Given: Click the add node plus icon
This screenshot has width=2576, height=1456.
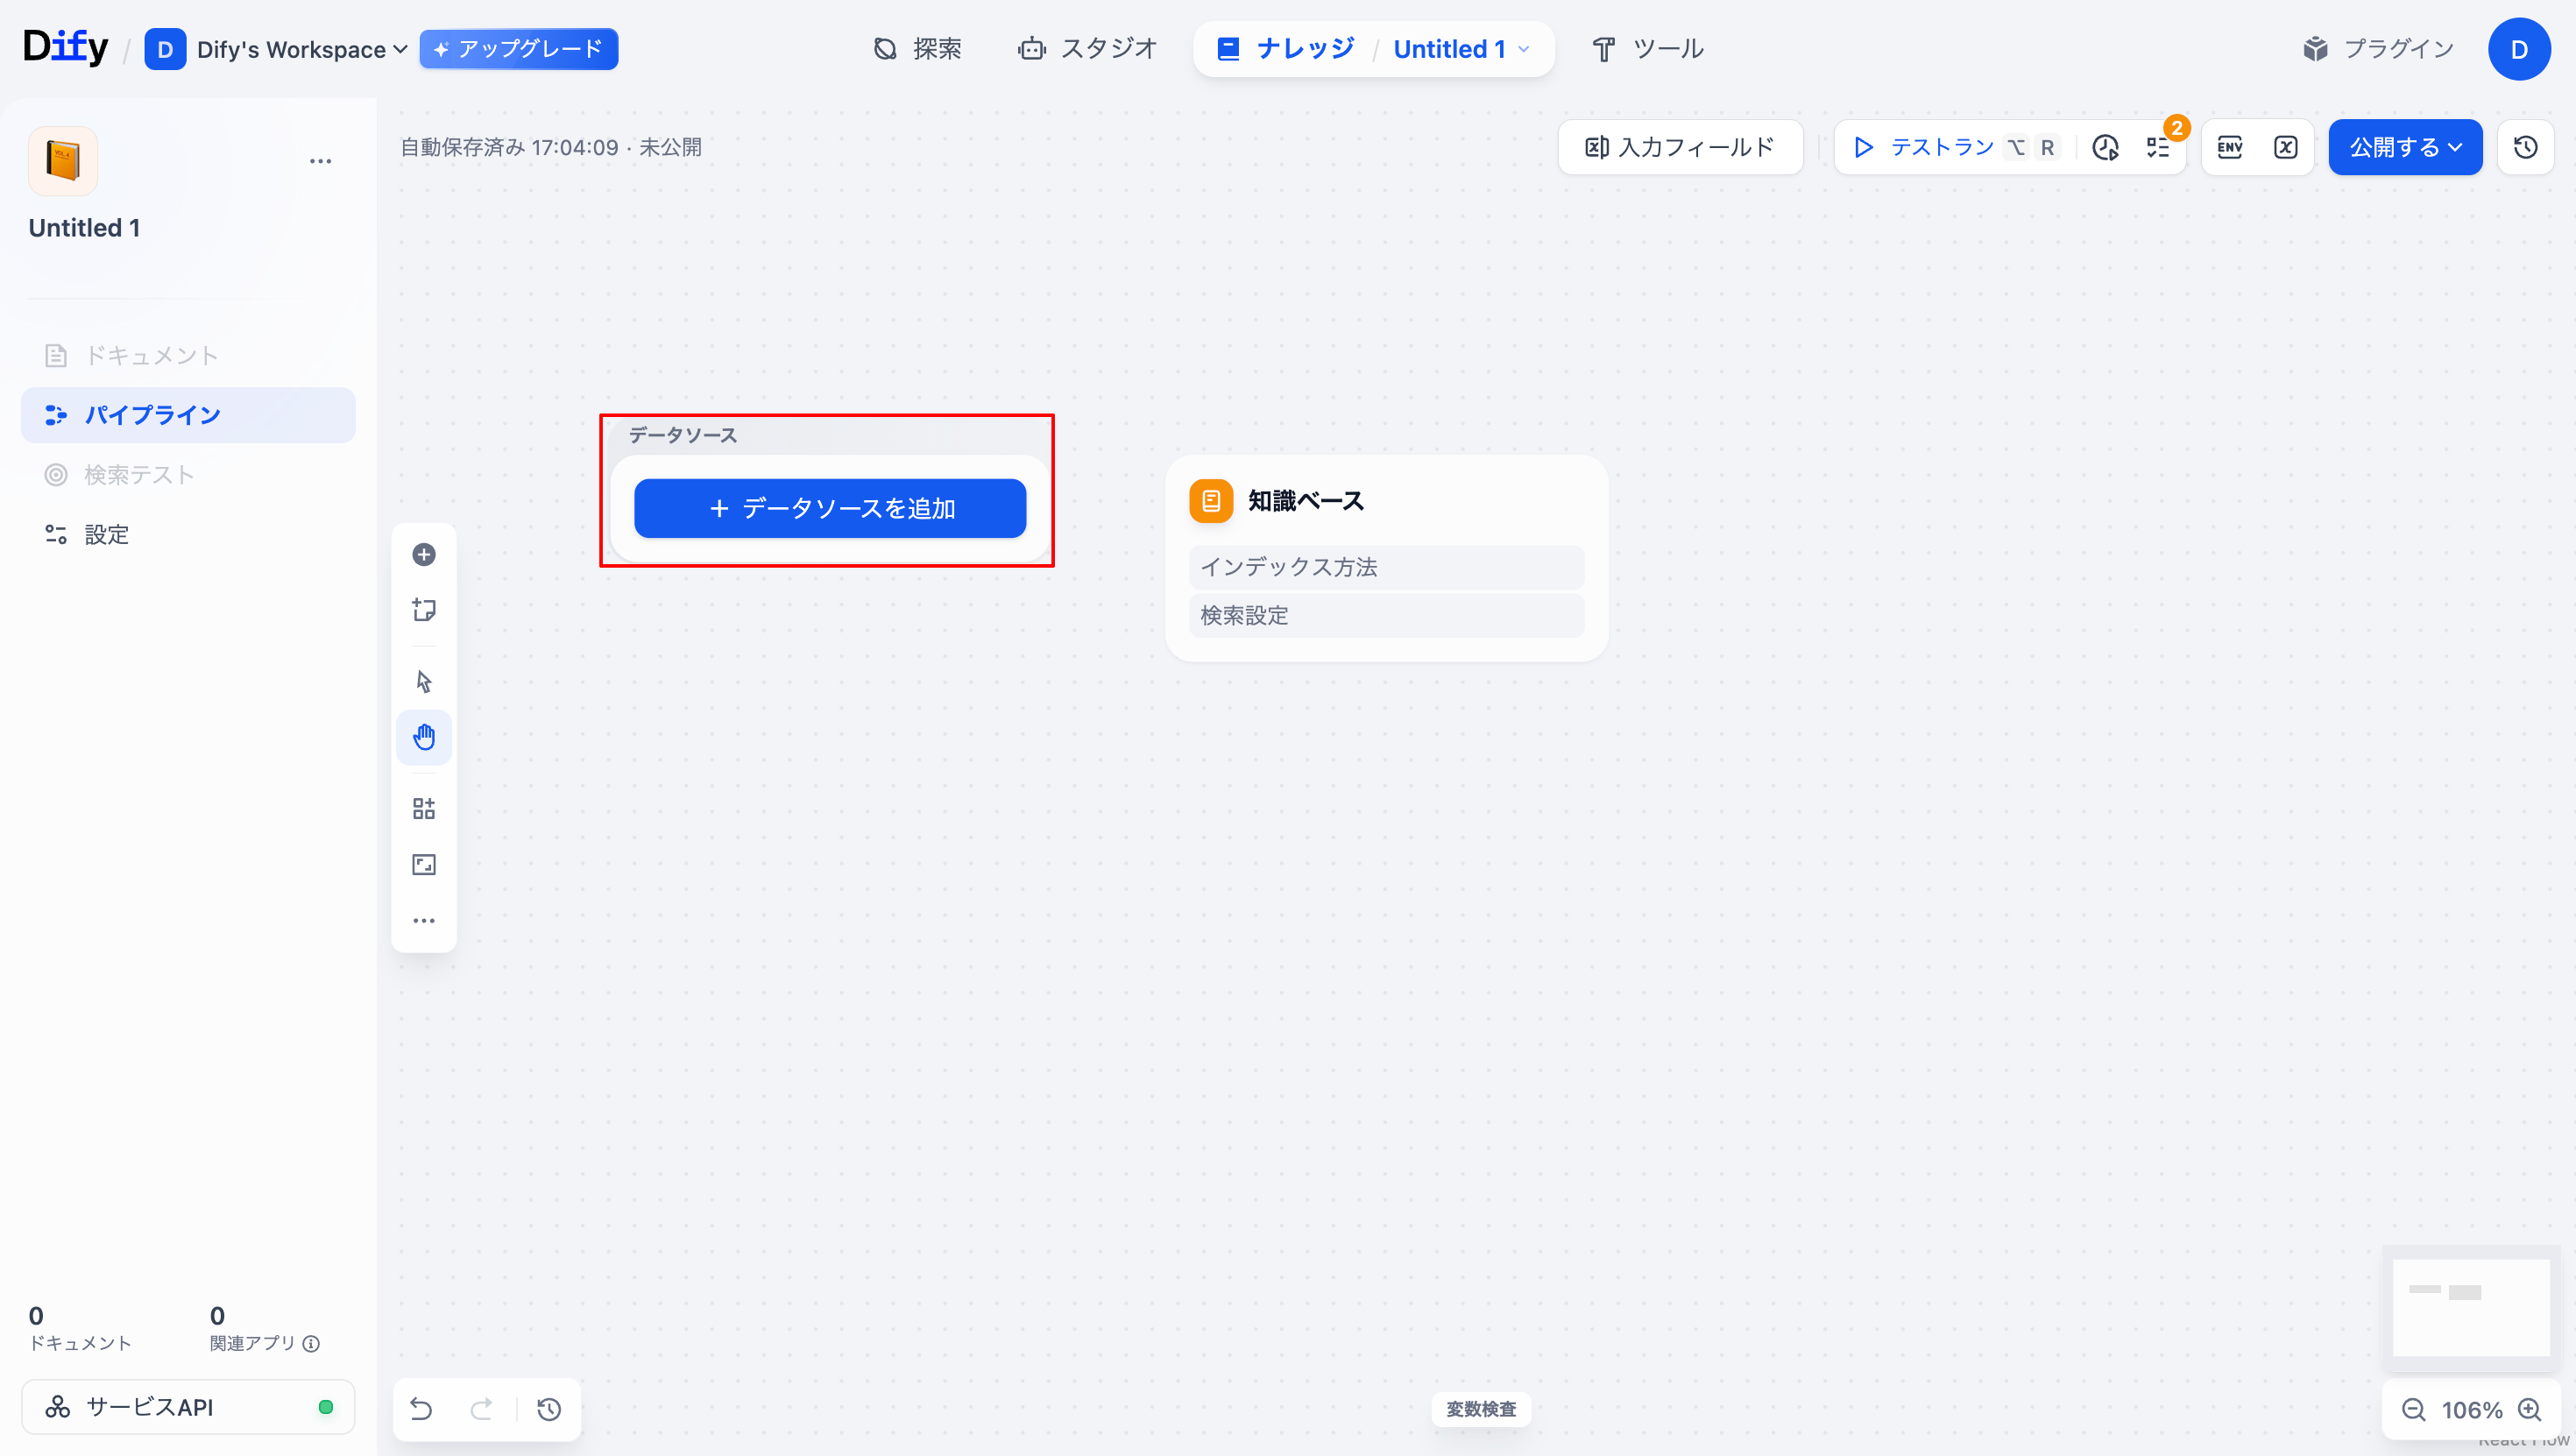Looking at the screenshot, I should coord(424,554).
